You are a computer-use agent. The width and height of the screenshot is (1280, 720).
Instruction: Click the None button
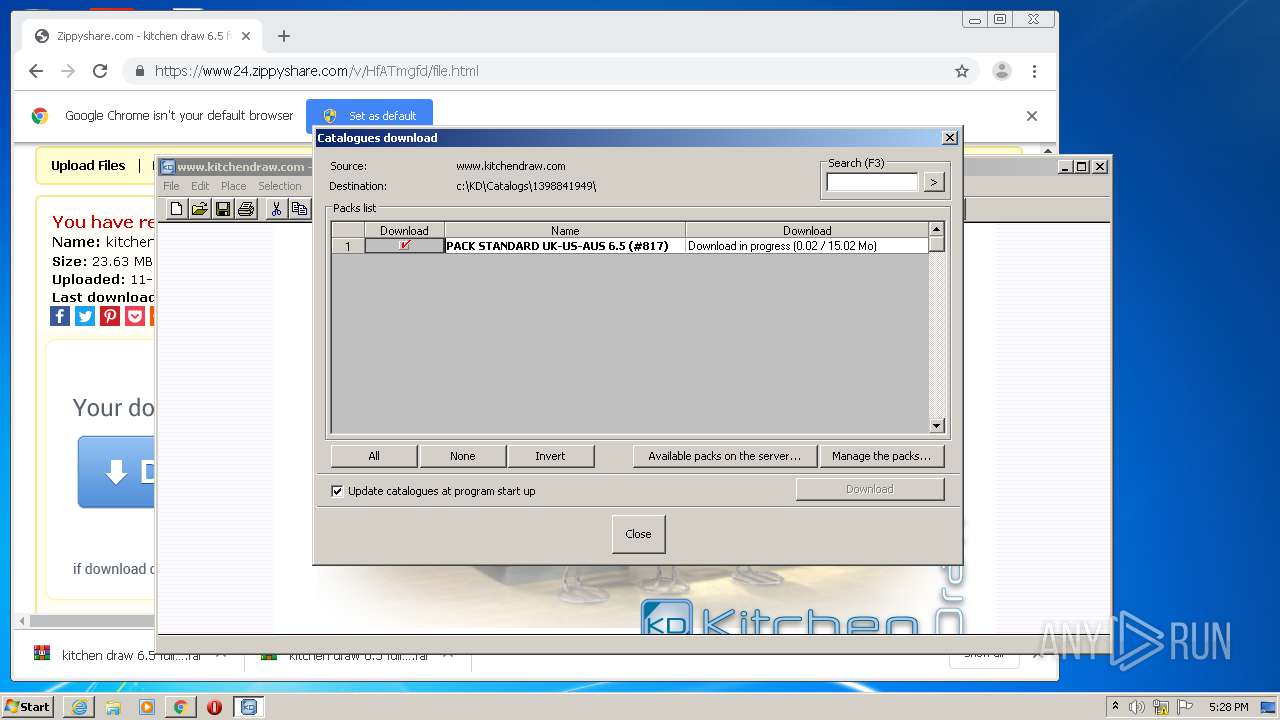click(x=462, y=456)
